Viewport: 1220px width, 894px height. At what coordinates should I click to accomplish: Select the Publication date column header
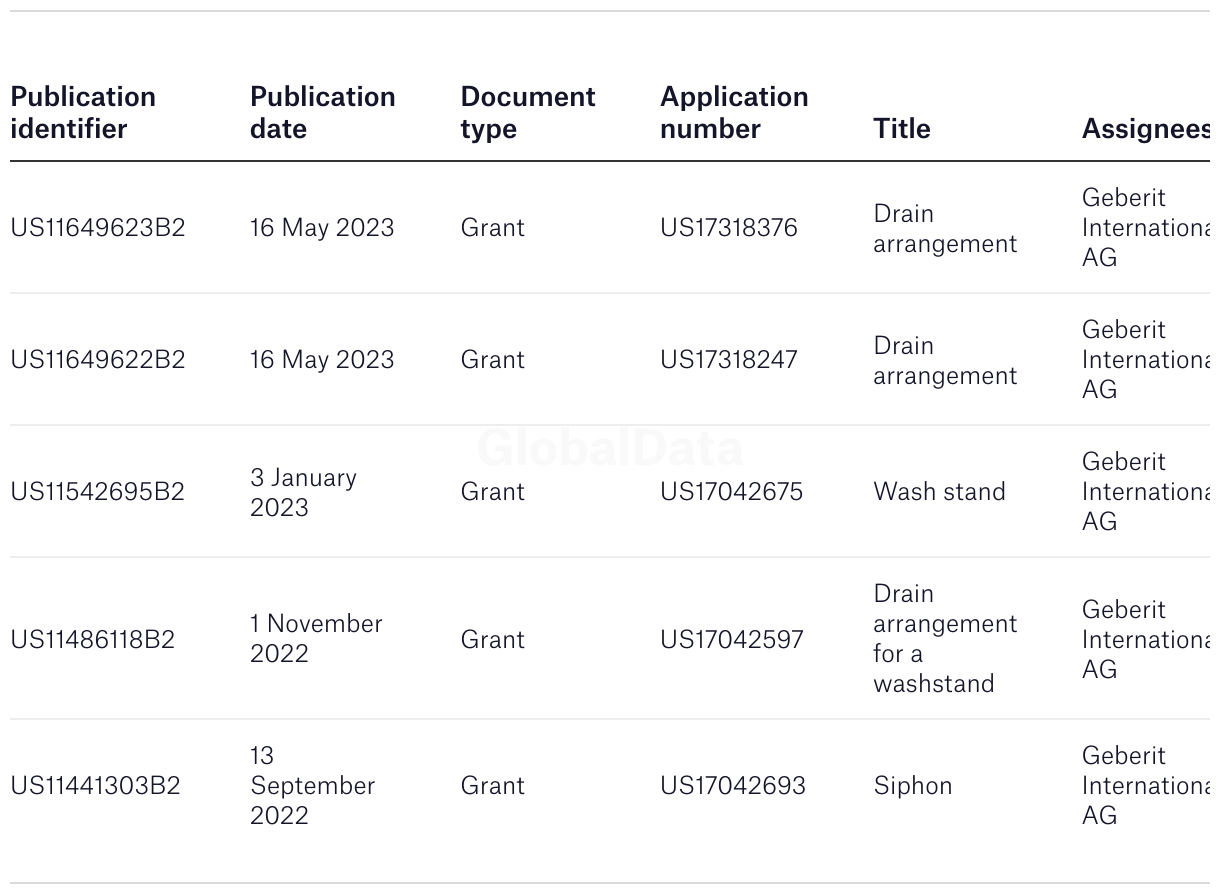(322, 113)
